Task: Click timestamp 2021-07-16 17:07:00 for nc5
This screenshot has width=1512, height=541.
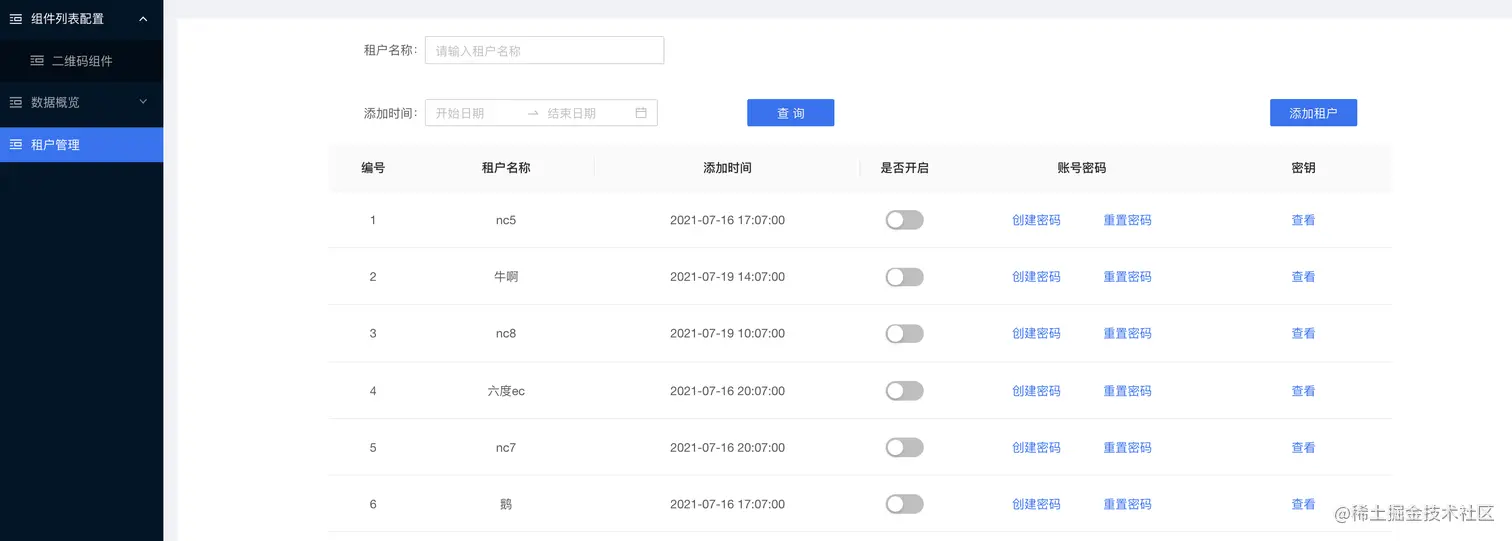Action: 727,220
